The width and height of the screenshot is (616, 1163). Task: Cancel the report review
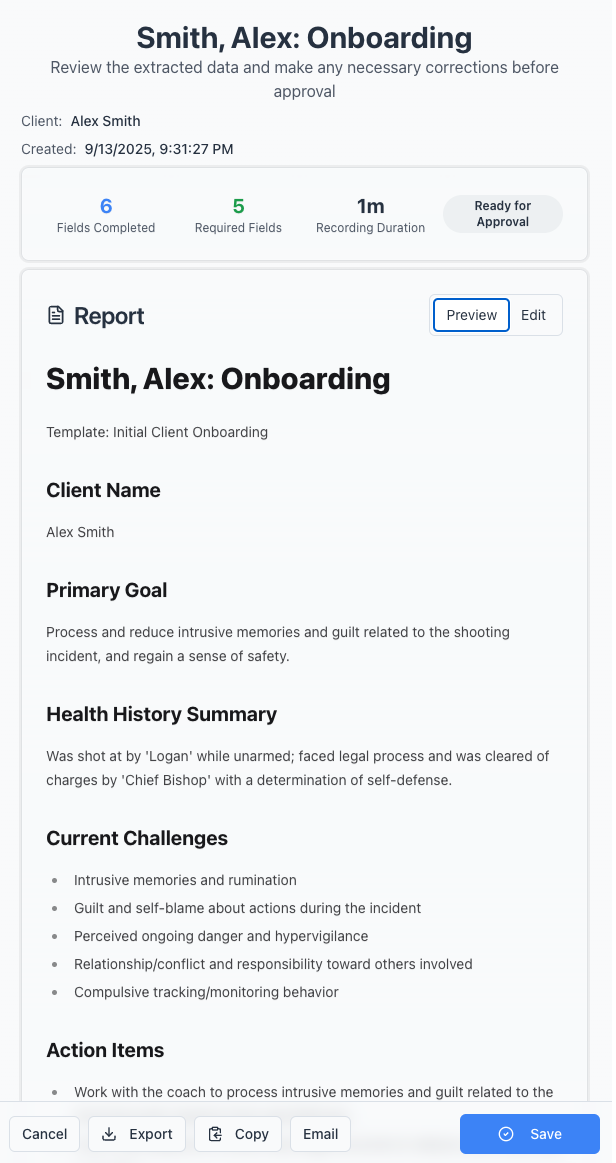[44, 1134]
